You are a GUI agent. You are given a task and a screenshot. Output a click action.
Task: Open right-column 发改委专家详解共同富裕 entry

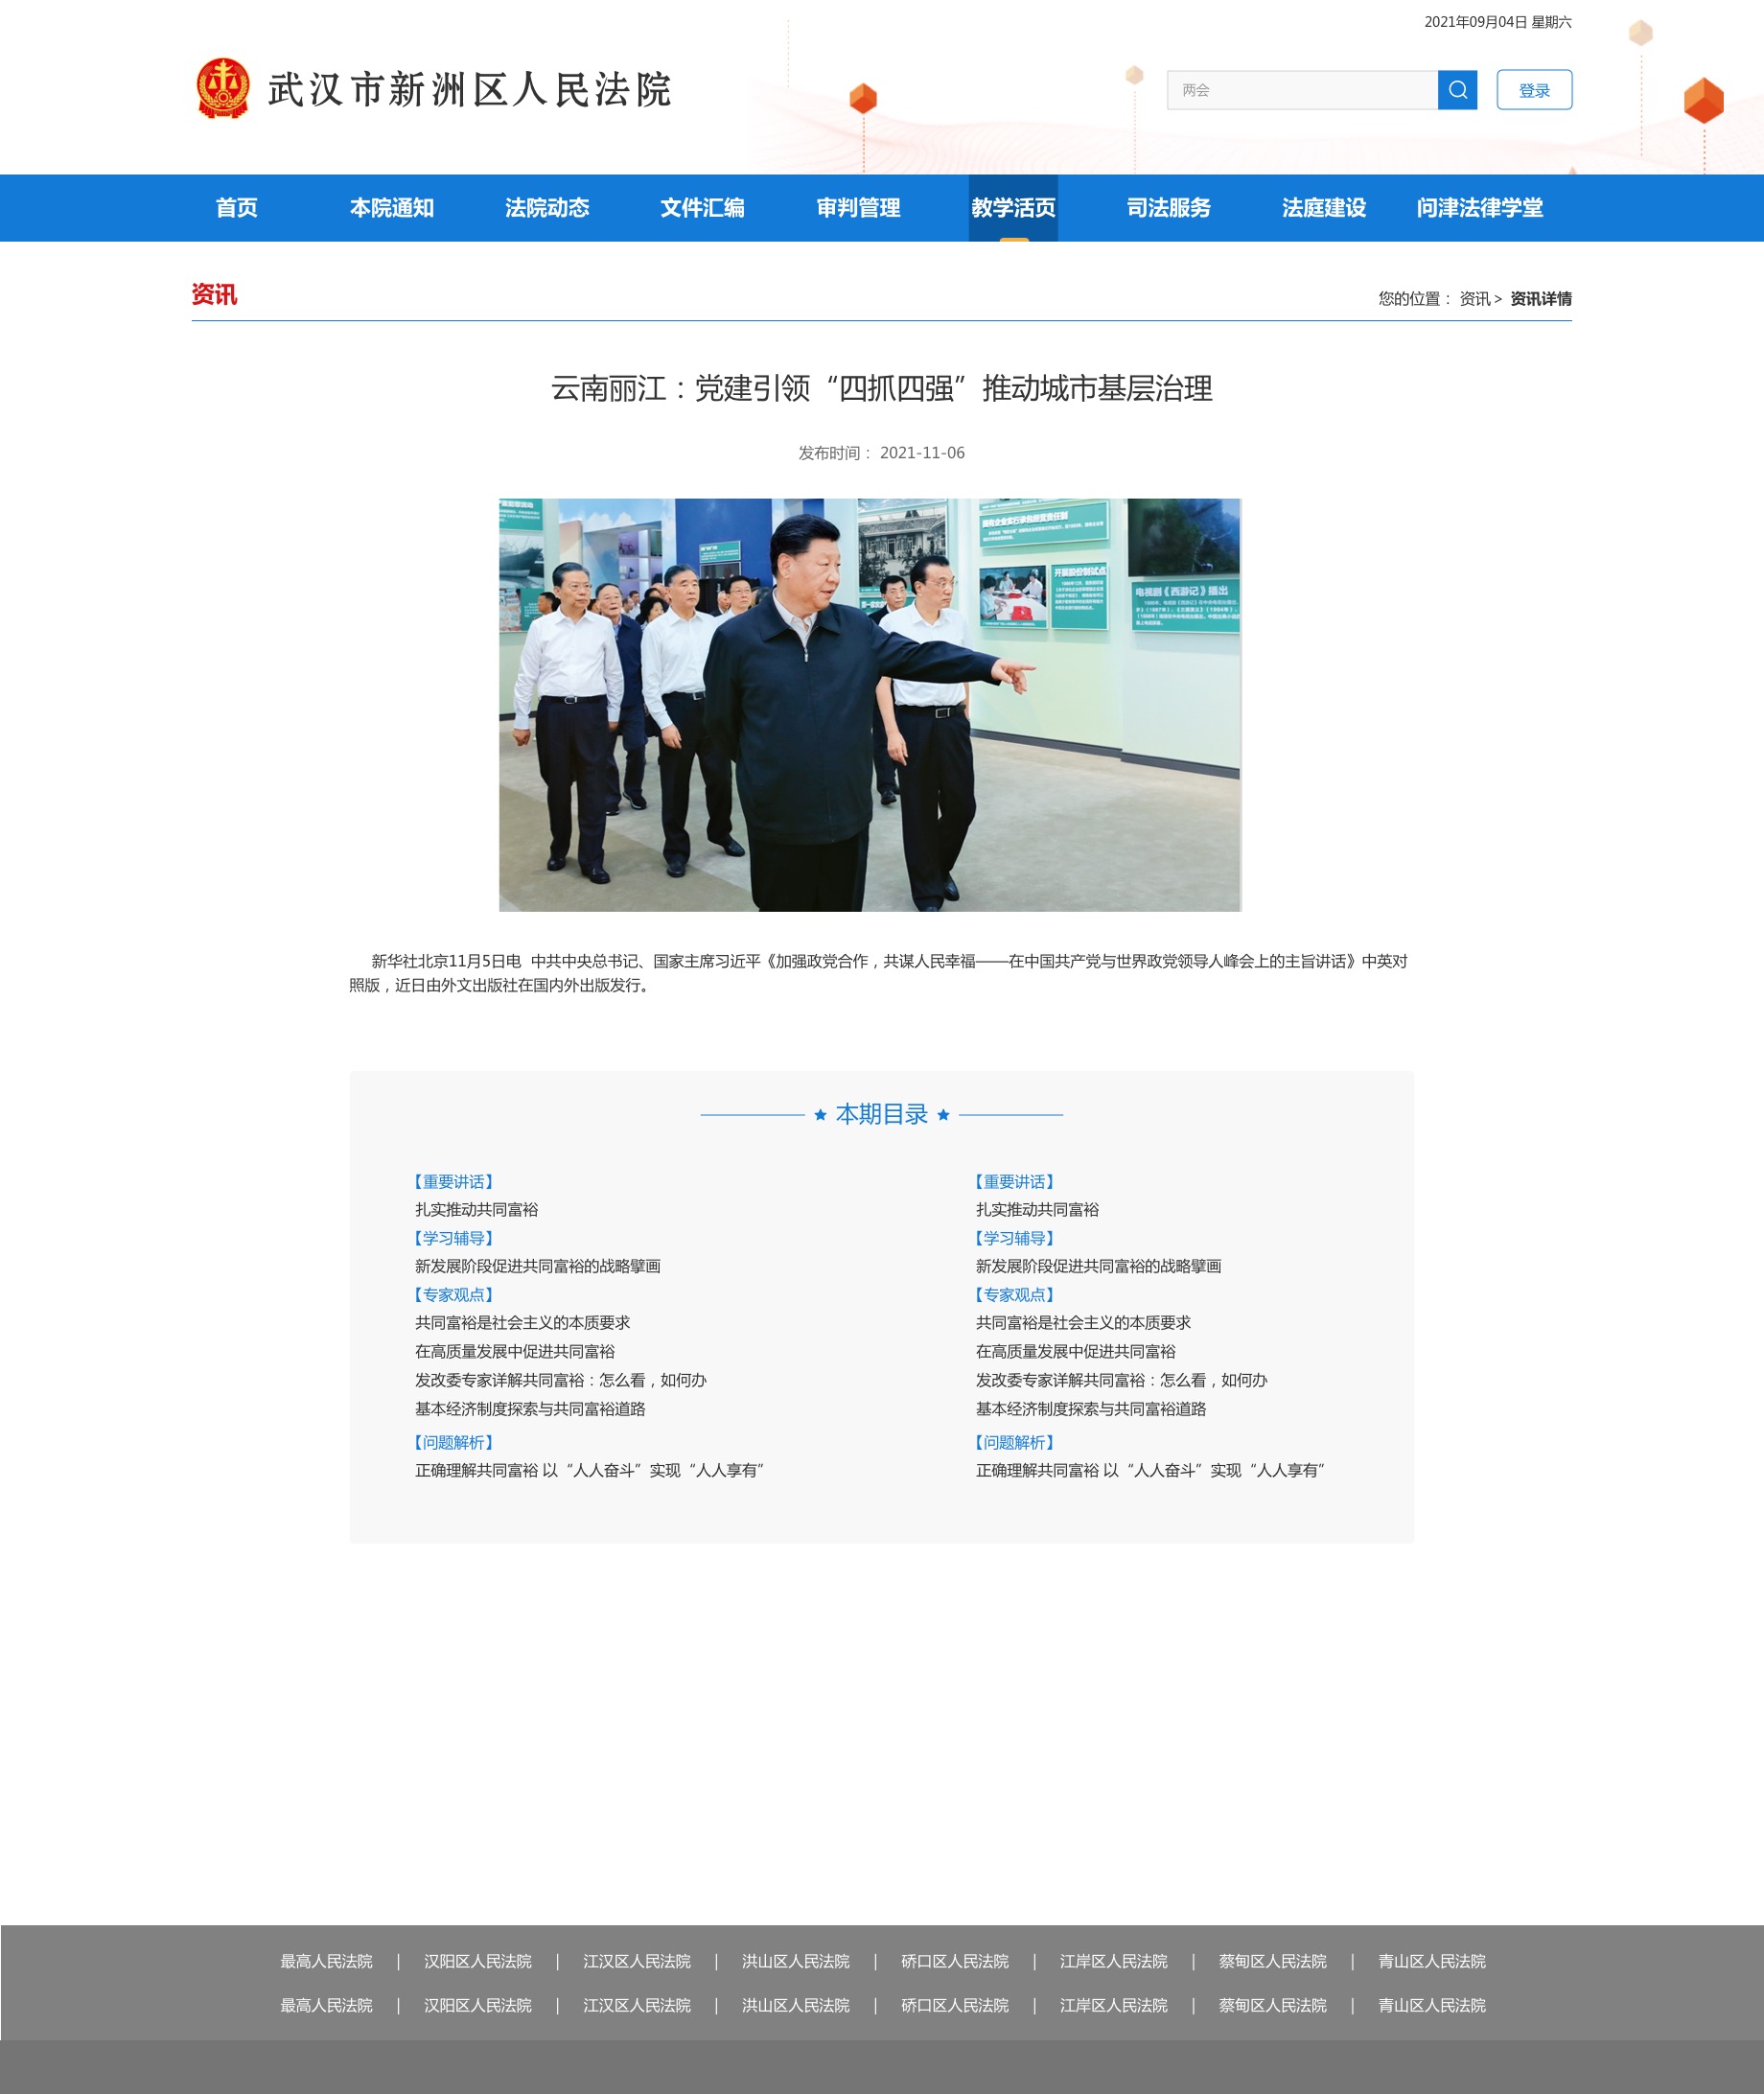[1121, 1380]
